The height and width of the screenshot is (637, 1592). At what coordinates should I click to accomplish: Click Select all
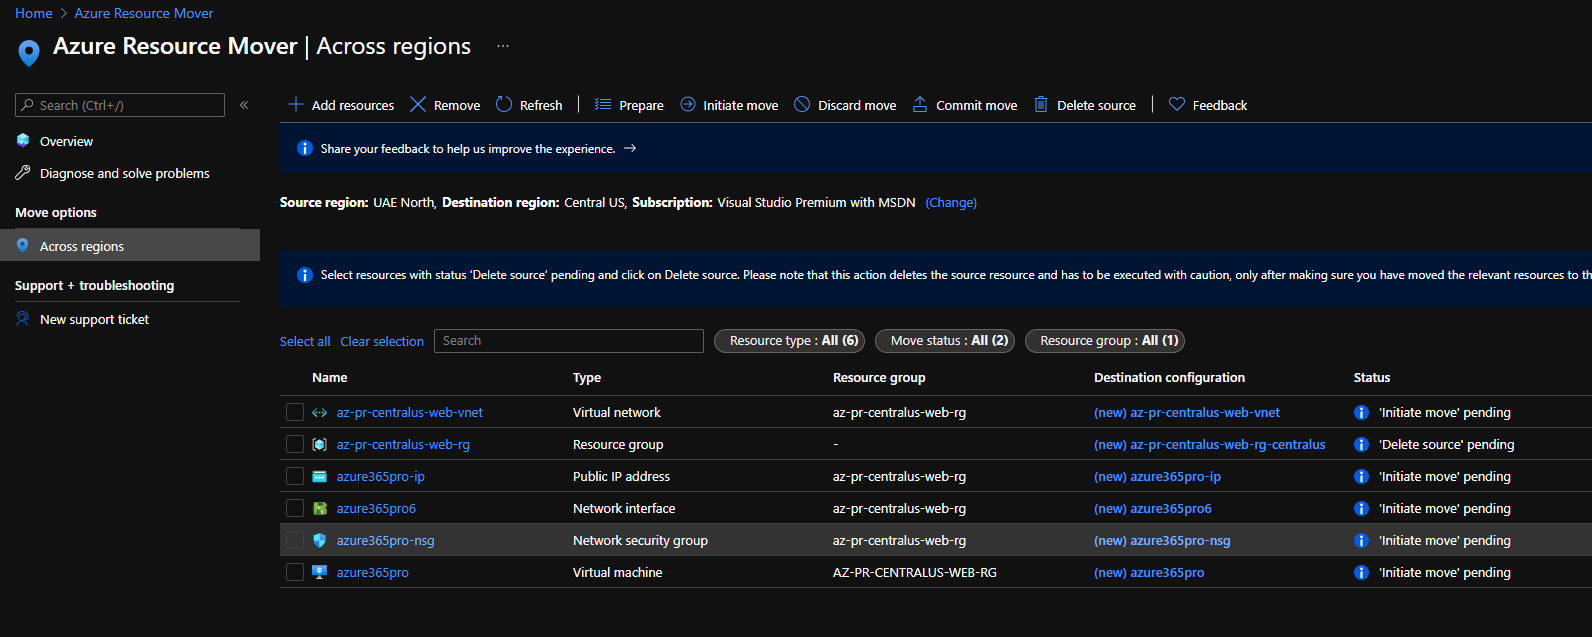(305, 341)
